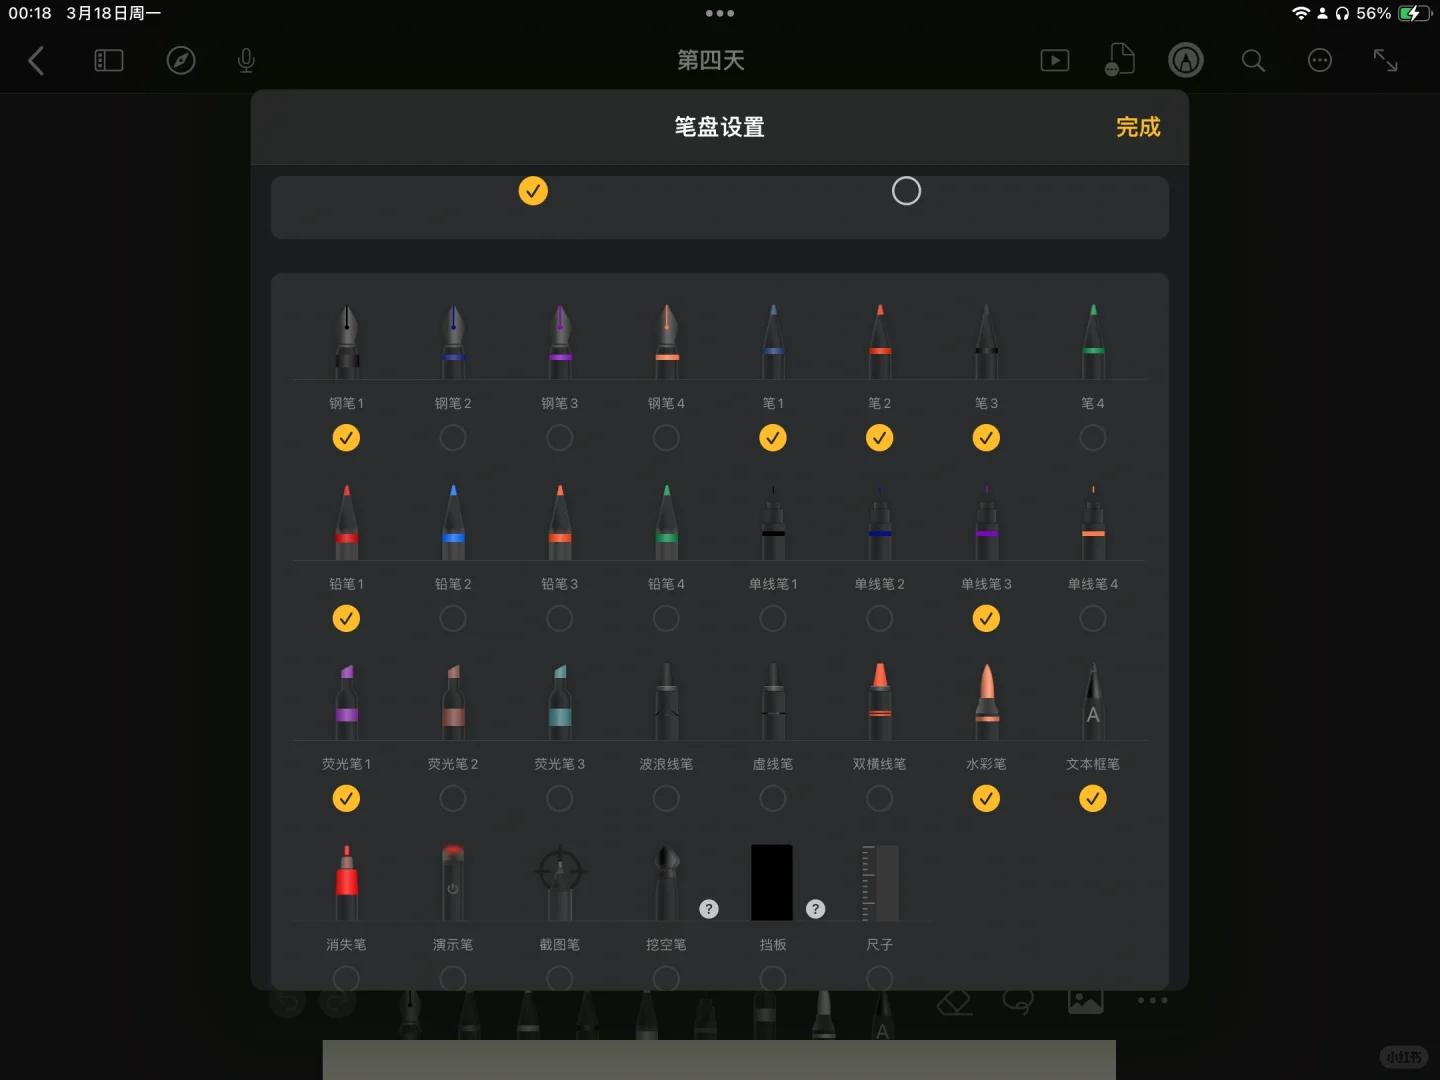Select the wavy line pen 波浪线笔
Viewport: 1440px width, 1080px height.
click(x=666, y=700)
